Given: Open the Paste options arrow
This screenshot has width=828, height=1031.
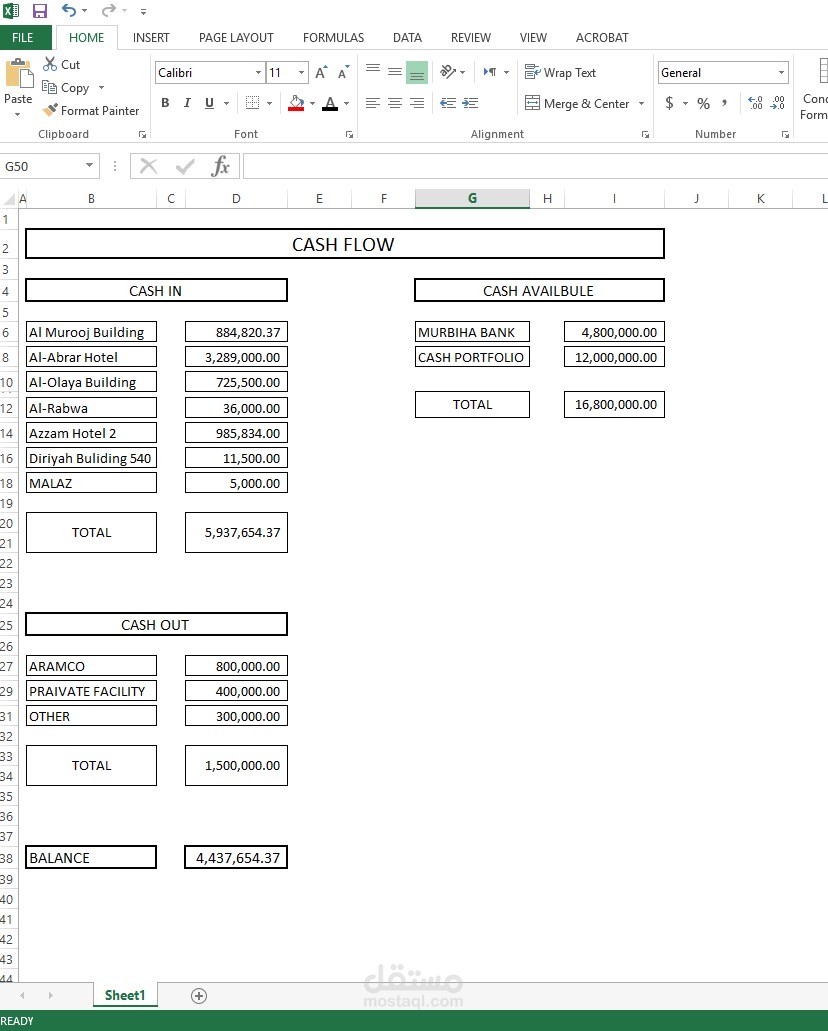Looking at the screenshot, I should 18,114.
